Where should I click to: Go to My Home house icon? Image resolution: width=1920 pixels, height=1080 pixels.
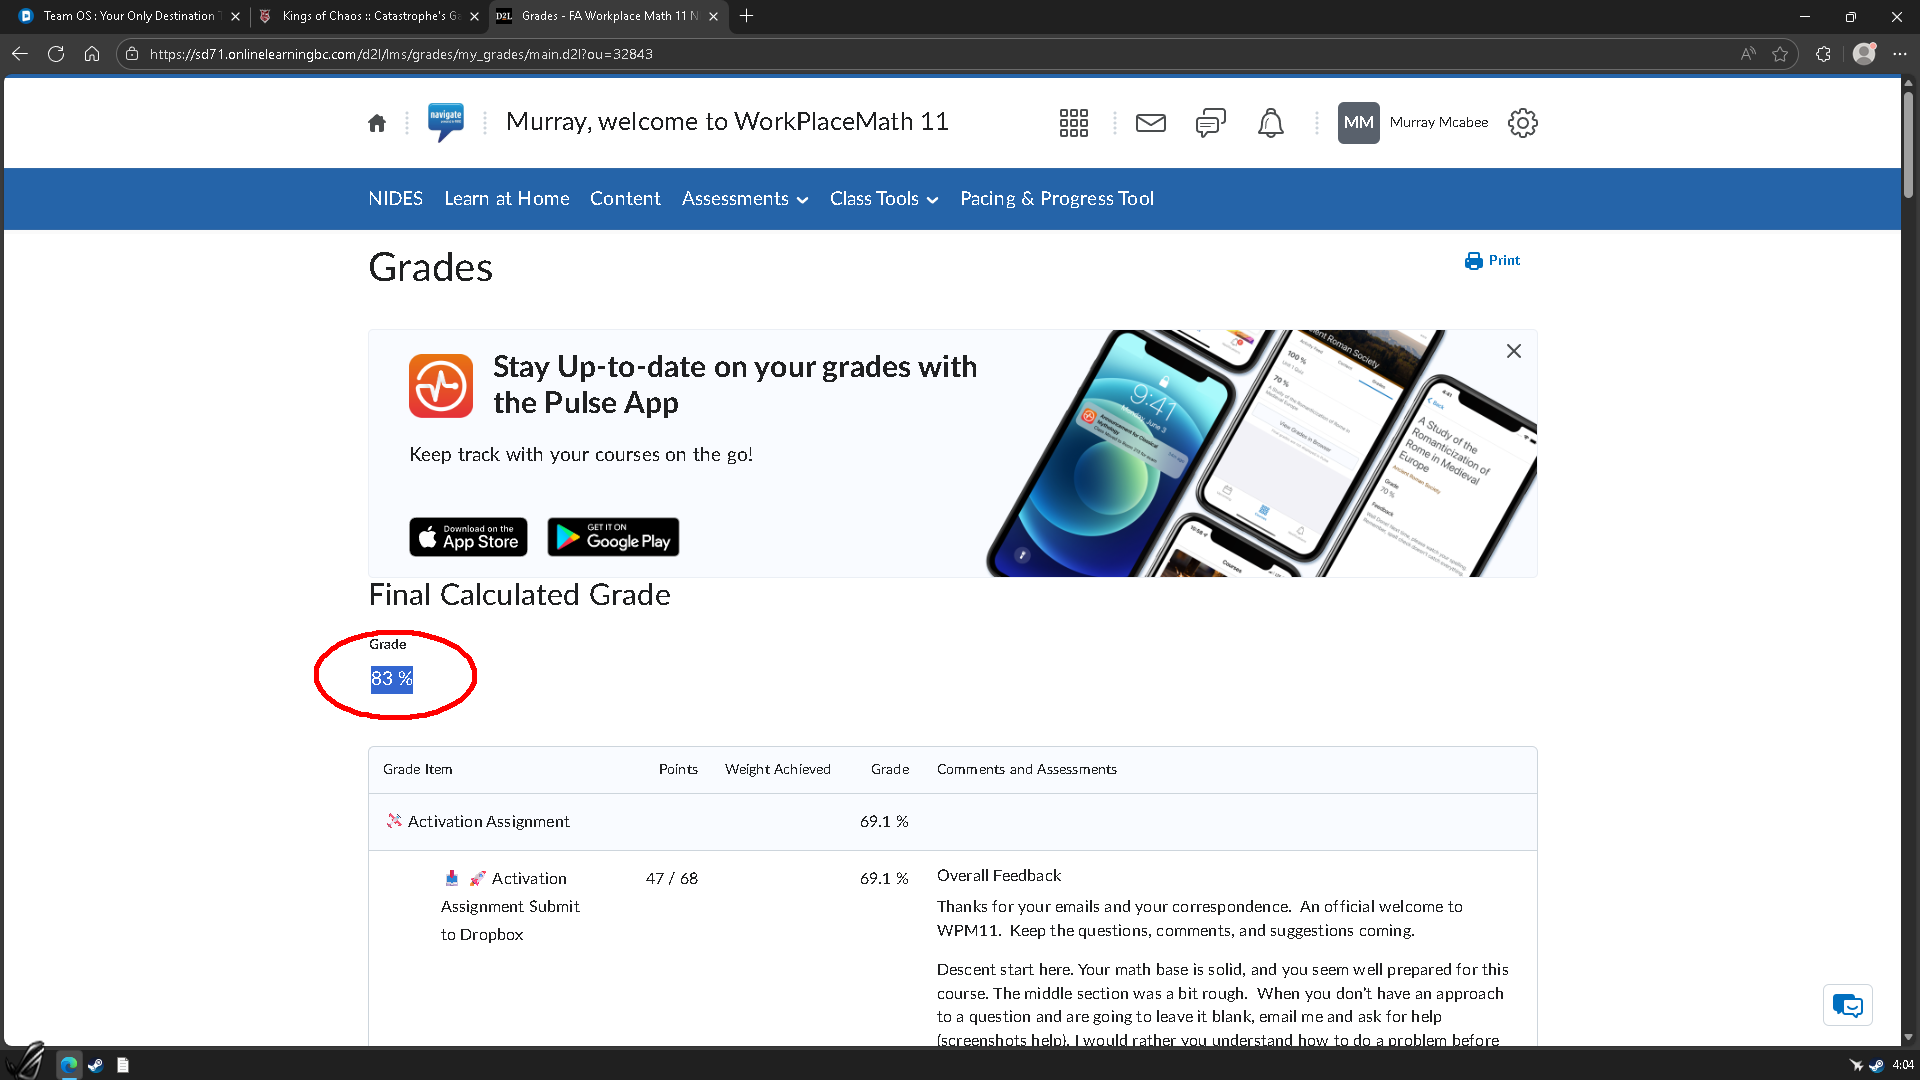[377, 123]
